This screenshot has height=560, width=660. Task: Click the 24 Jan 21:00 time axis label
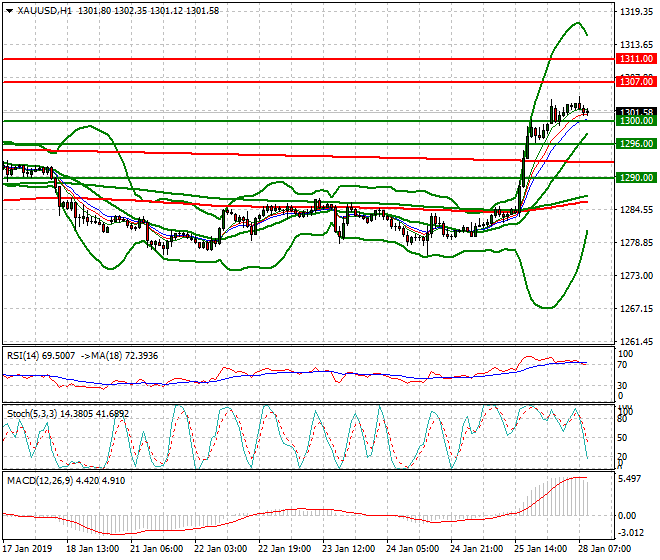pos(476,549)
